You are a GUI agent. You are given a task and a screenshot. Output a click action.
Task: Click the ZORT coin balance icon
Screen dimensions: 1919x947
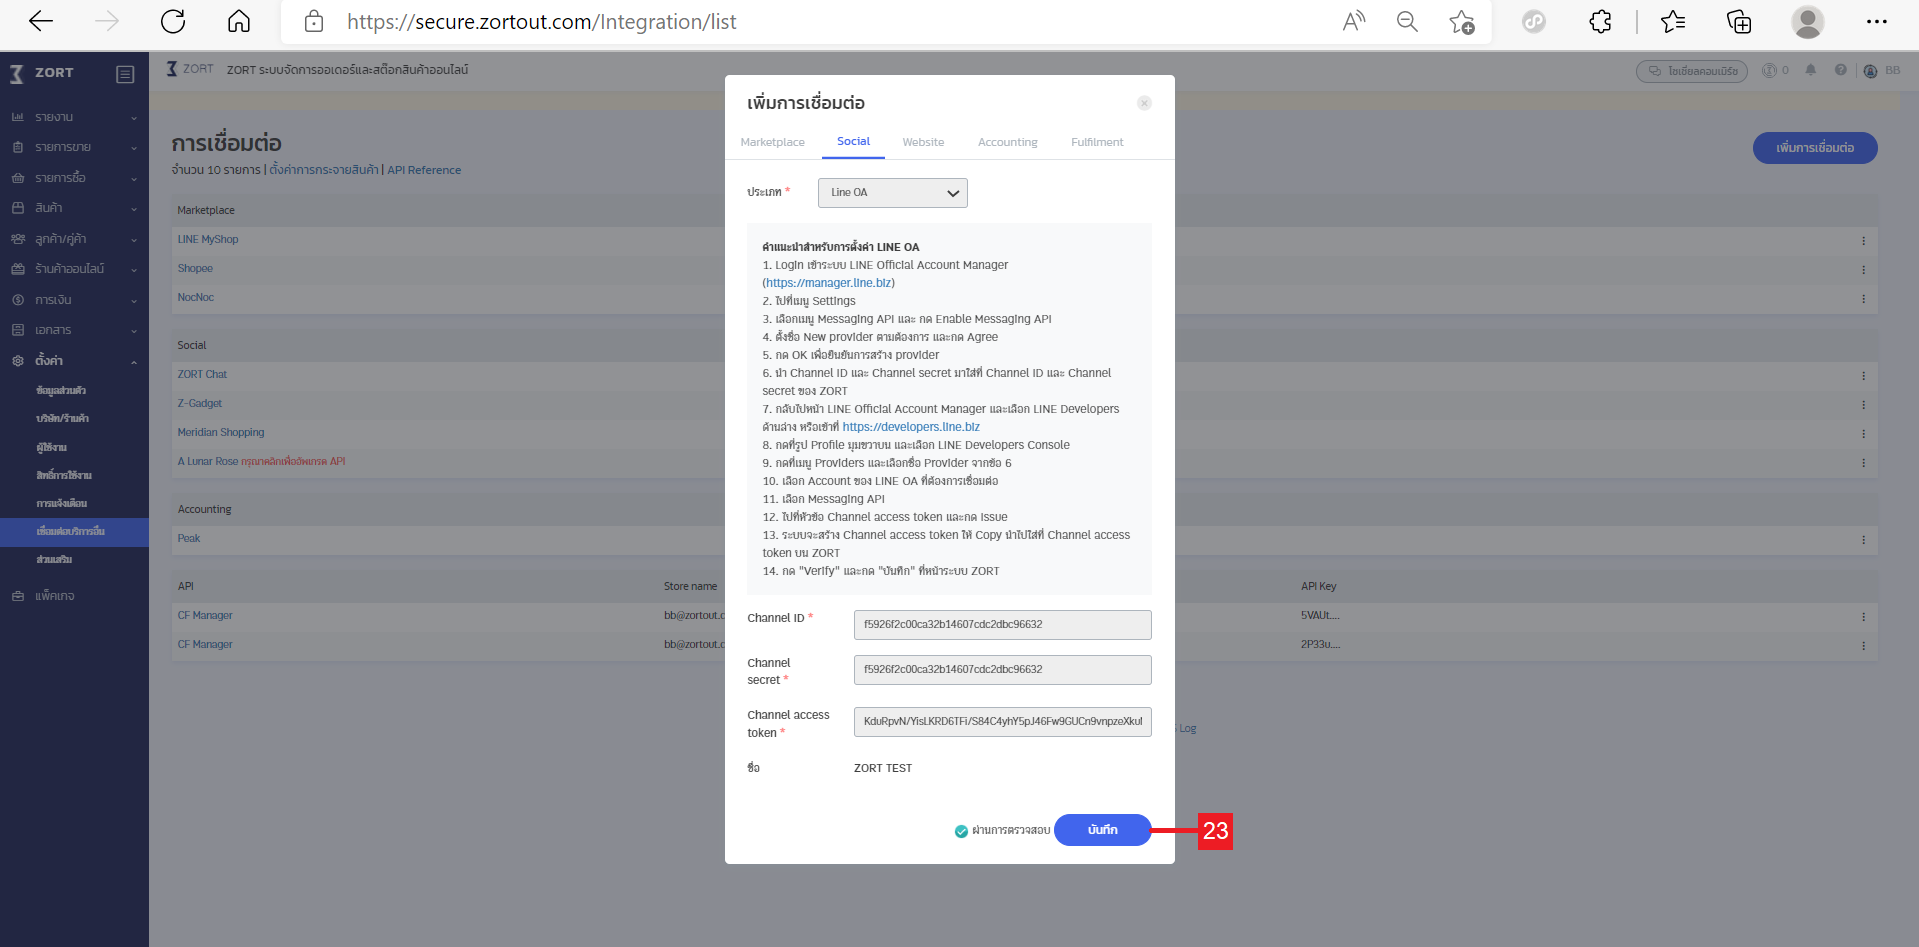[x=1769, y=70]
